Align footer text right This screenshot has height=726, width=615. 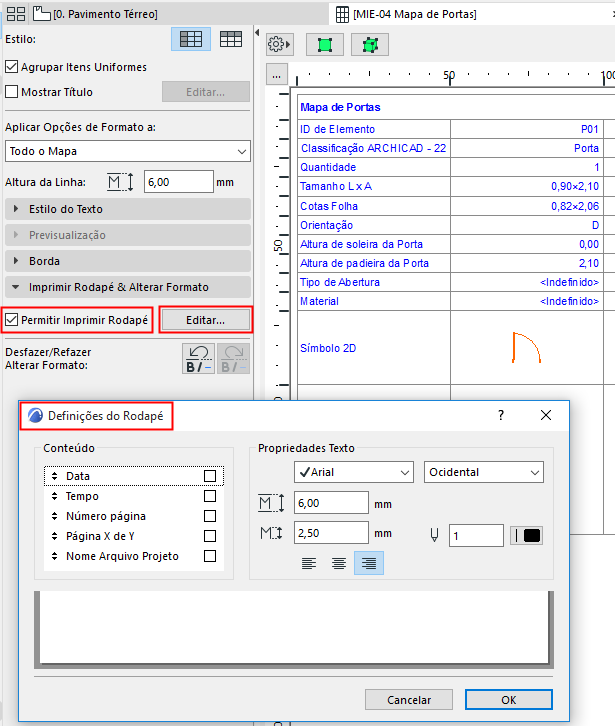[369, 563]
